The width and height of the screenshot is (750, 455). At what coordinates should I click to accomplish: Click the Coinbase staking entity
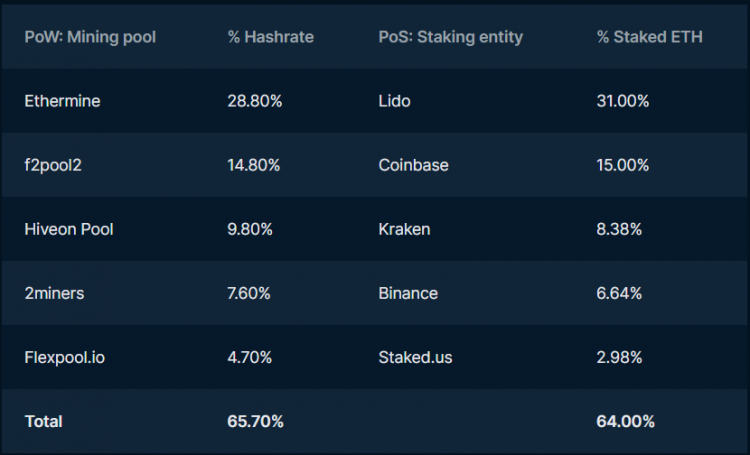click(412, 165)
